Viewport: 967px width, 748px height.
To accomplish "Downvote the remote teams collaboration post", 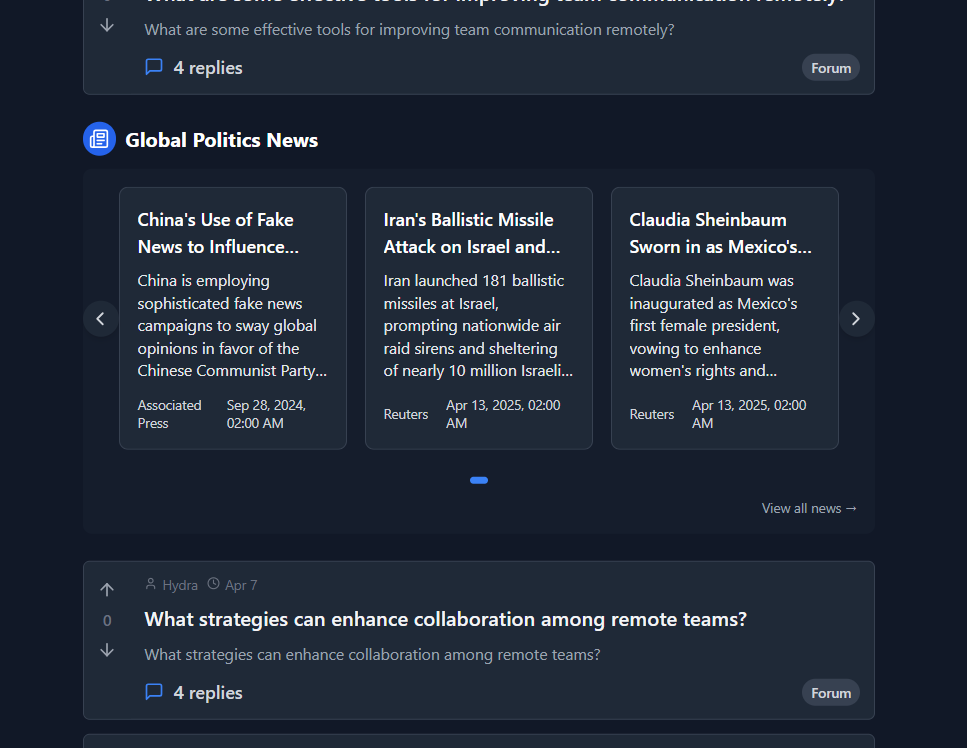I will [x=107, y=651].
